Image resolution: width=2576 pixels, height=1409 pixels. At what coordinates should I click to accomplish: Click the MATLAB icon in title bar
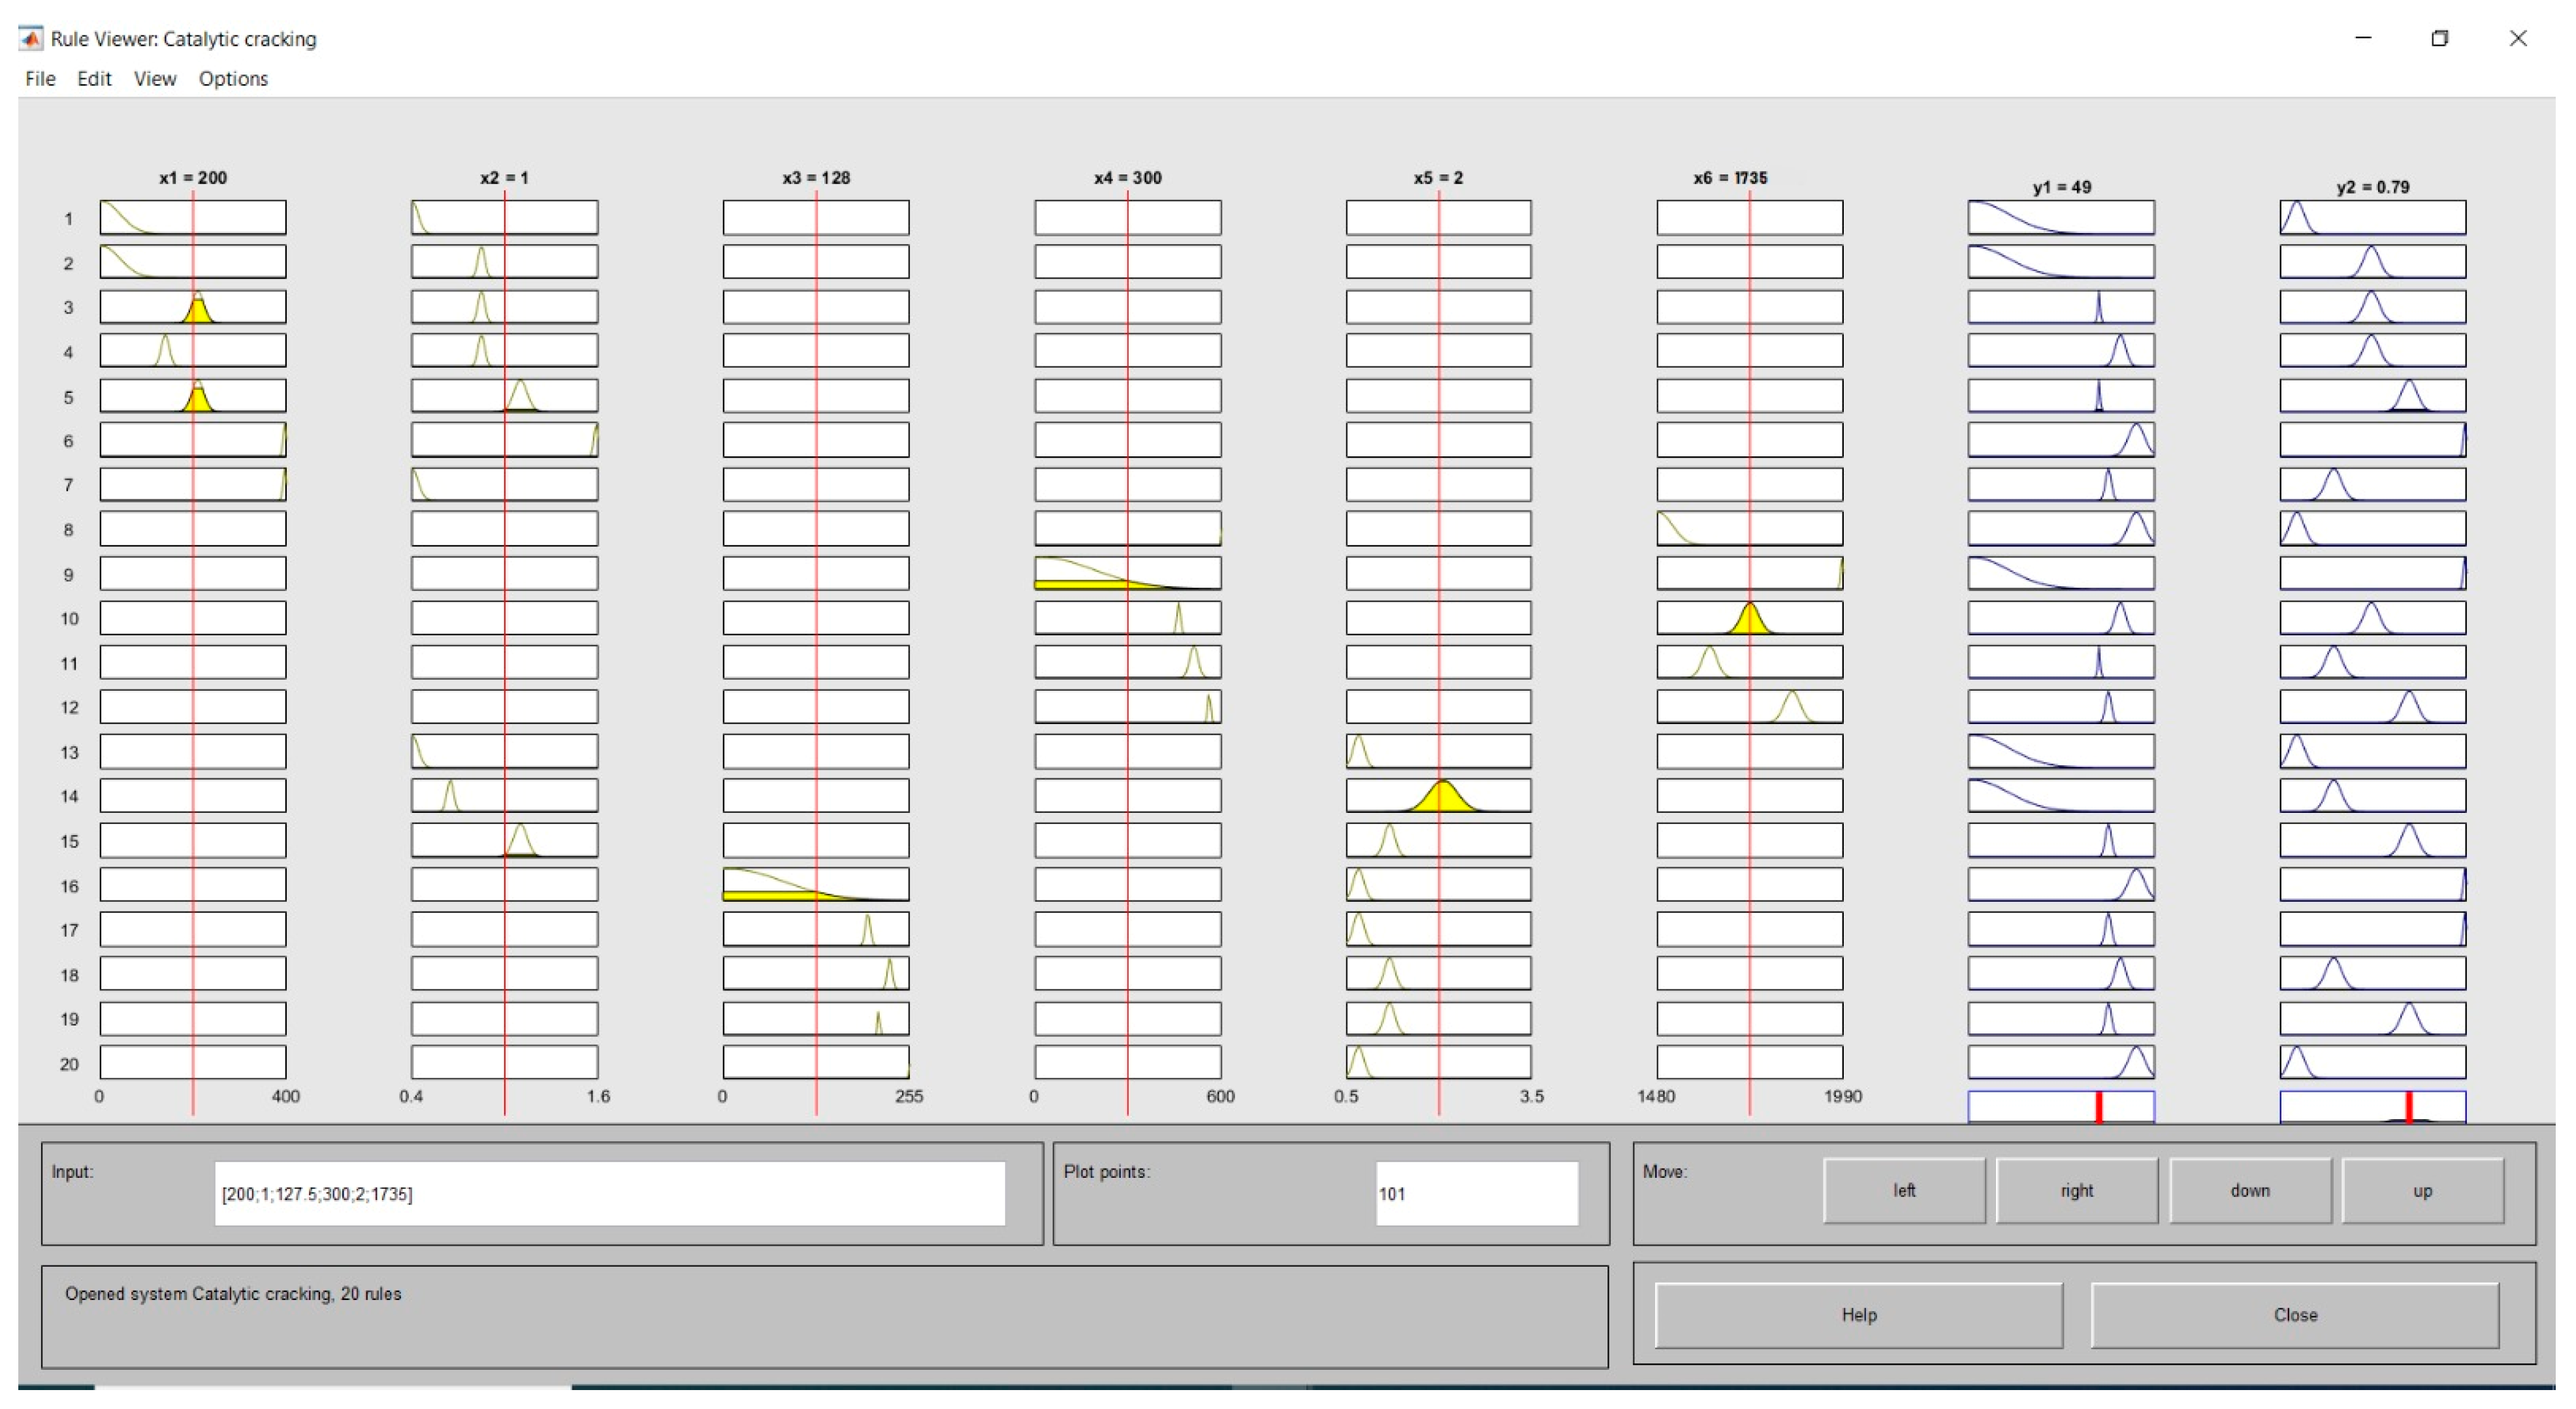coord(31,39)
